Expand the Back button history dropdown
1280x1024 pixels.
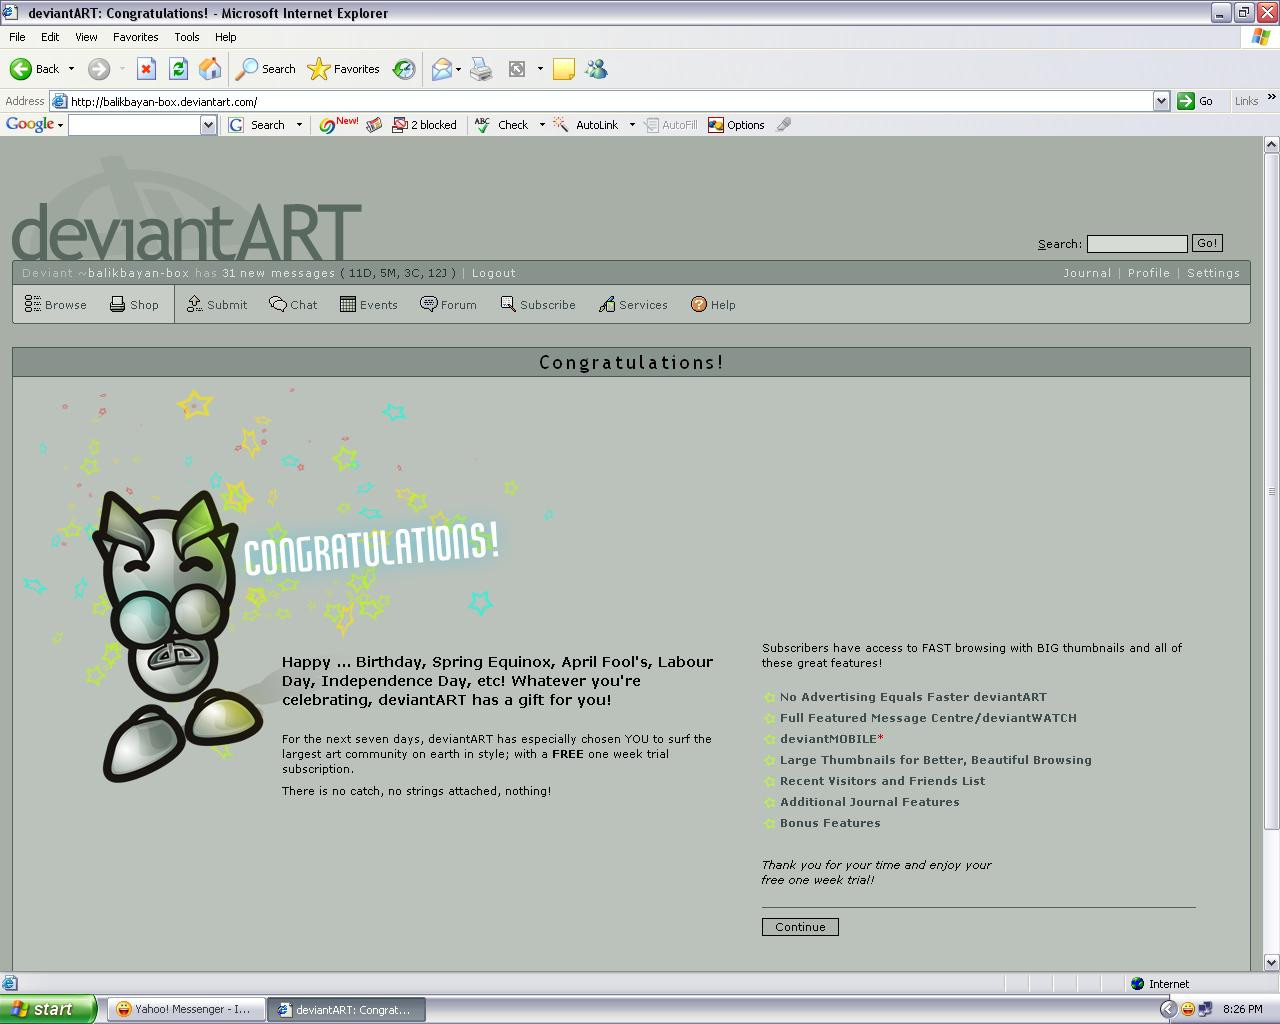click(x=71, y=69)
